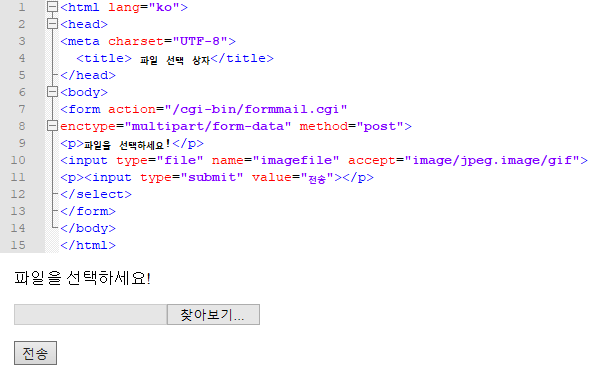Collapse the enctype fold marker on line 8
Image resolution: width=595 pixels, height=374 pixels.
(x=52, y=126)
